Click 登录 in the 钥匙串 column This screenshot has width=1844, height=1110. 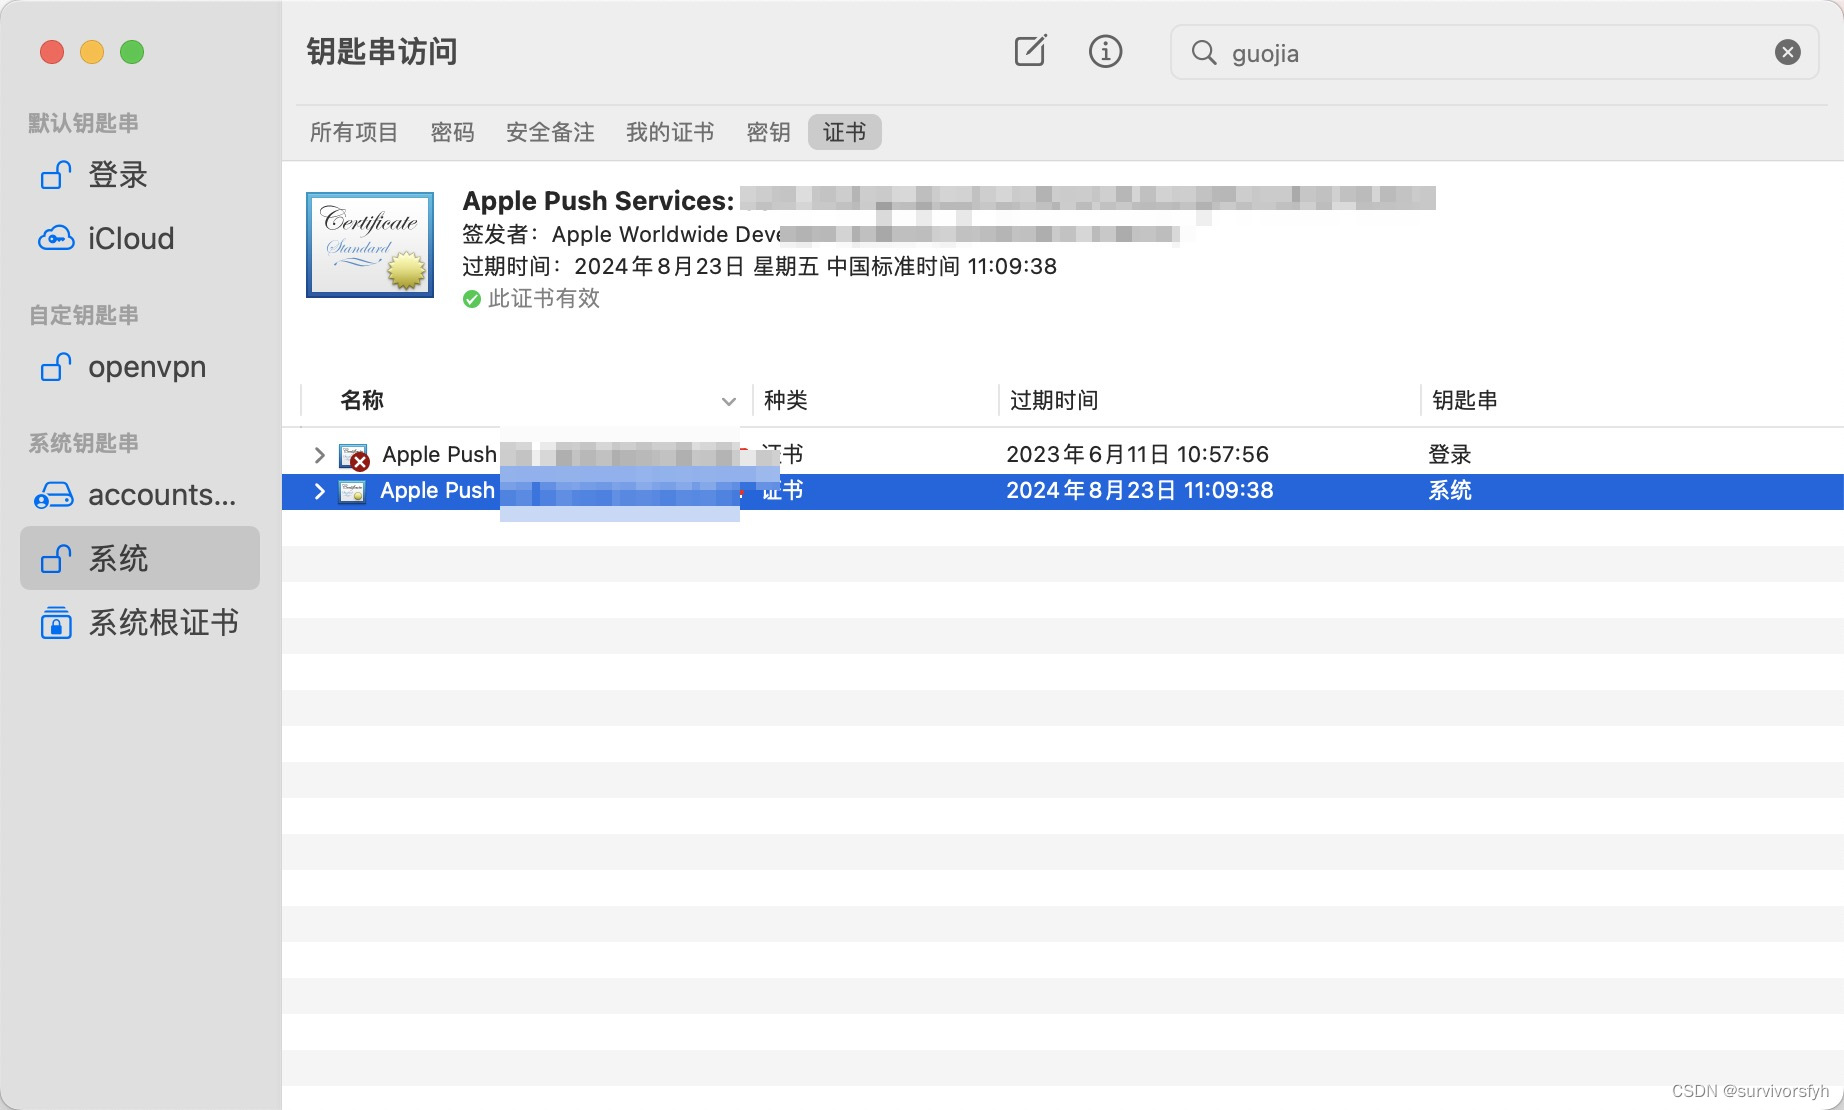click(1449, 454)
